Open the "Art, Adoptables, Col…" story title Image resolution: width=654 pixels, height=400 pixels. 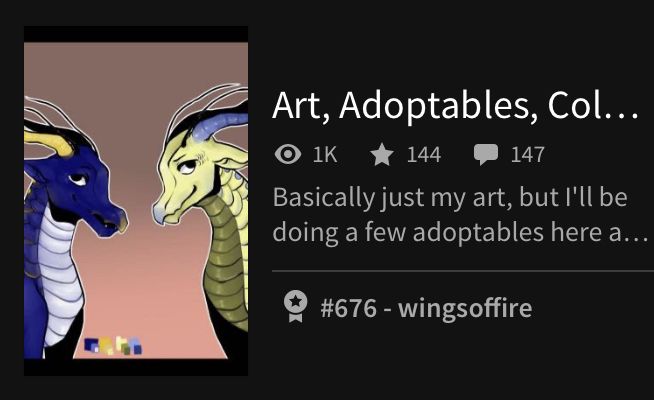[455, 106]
